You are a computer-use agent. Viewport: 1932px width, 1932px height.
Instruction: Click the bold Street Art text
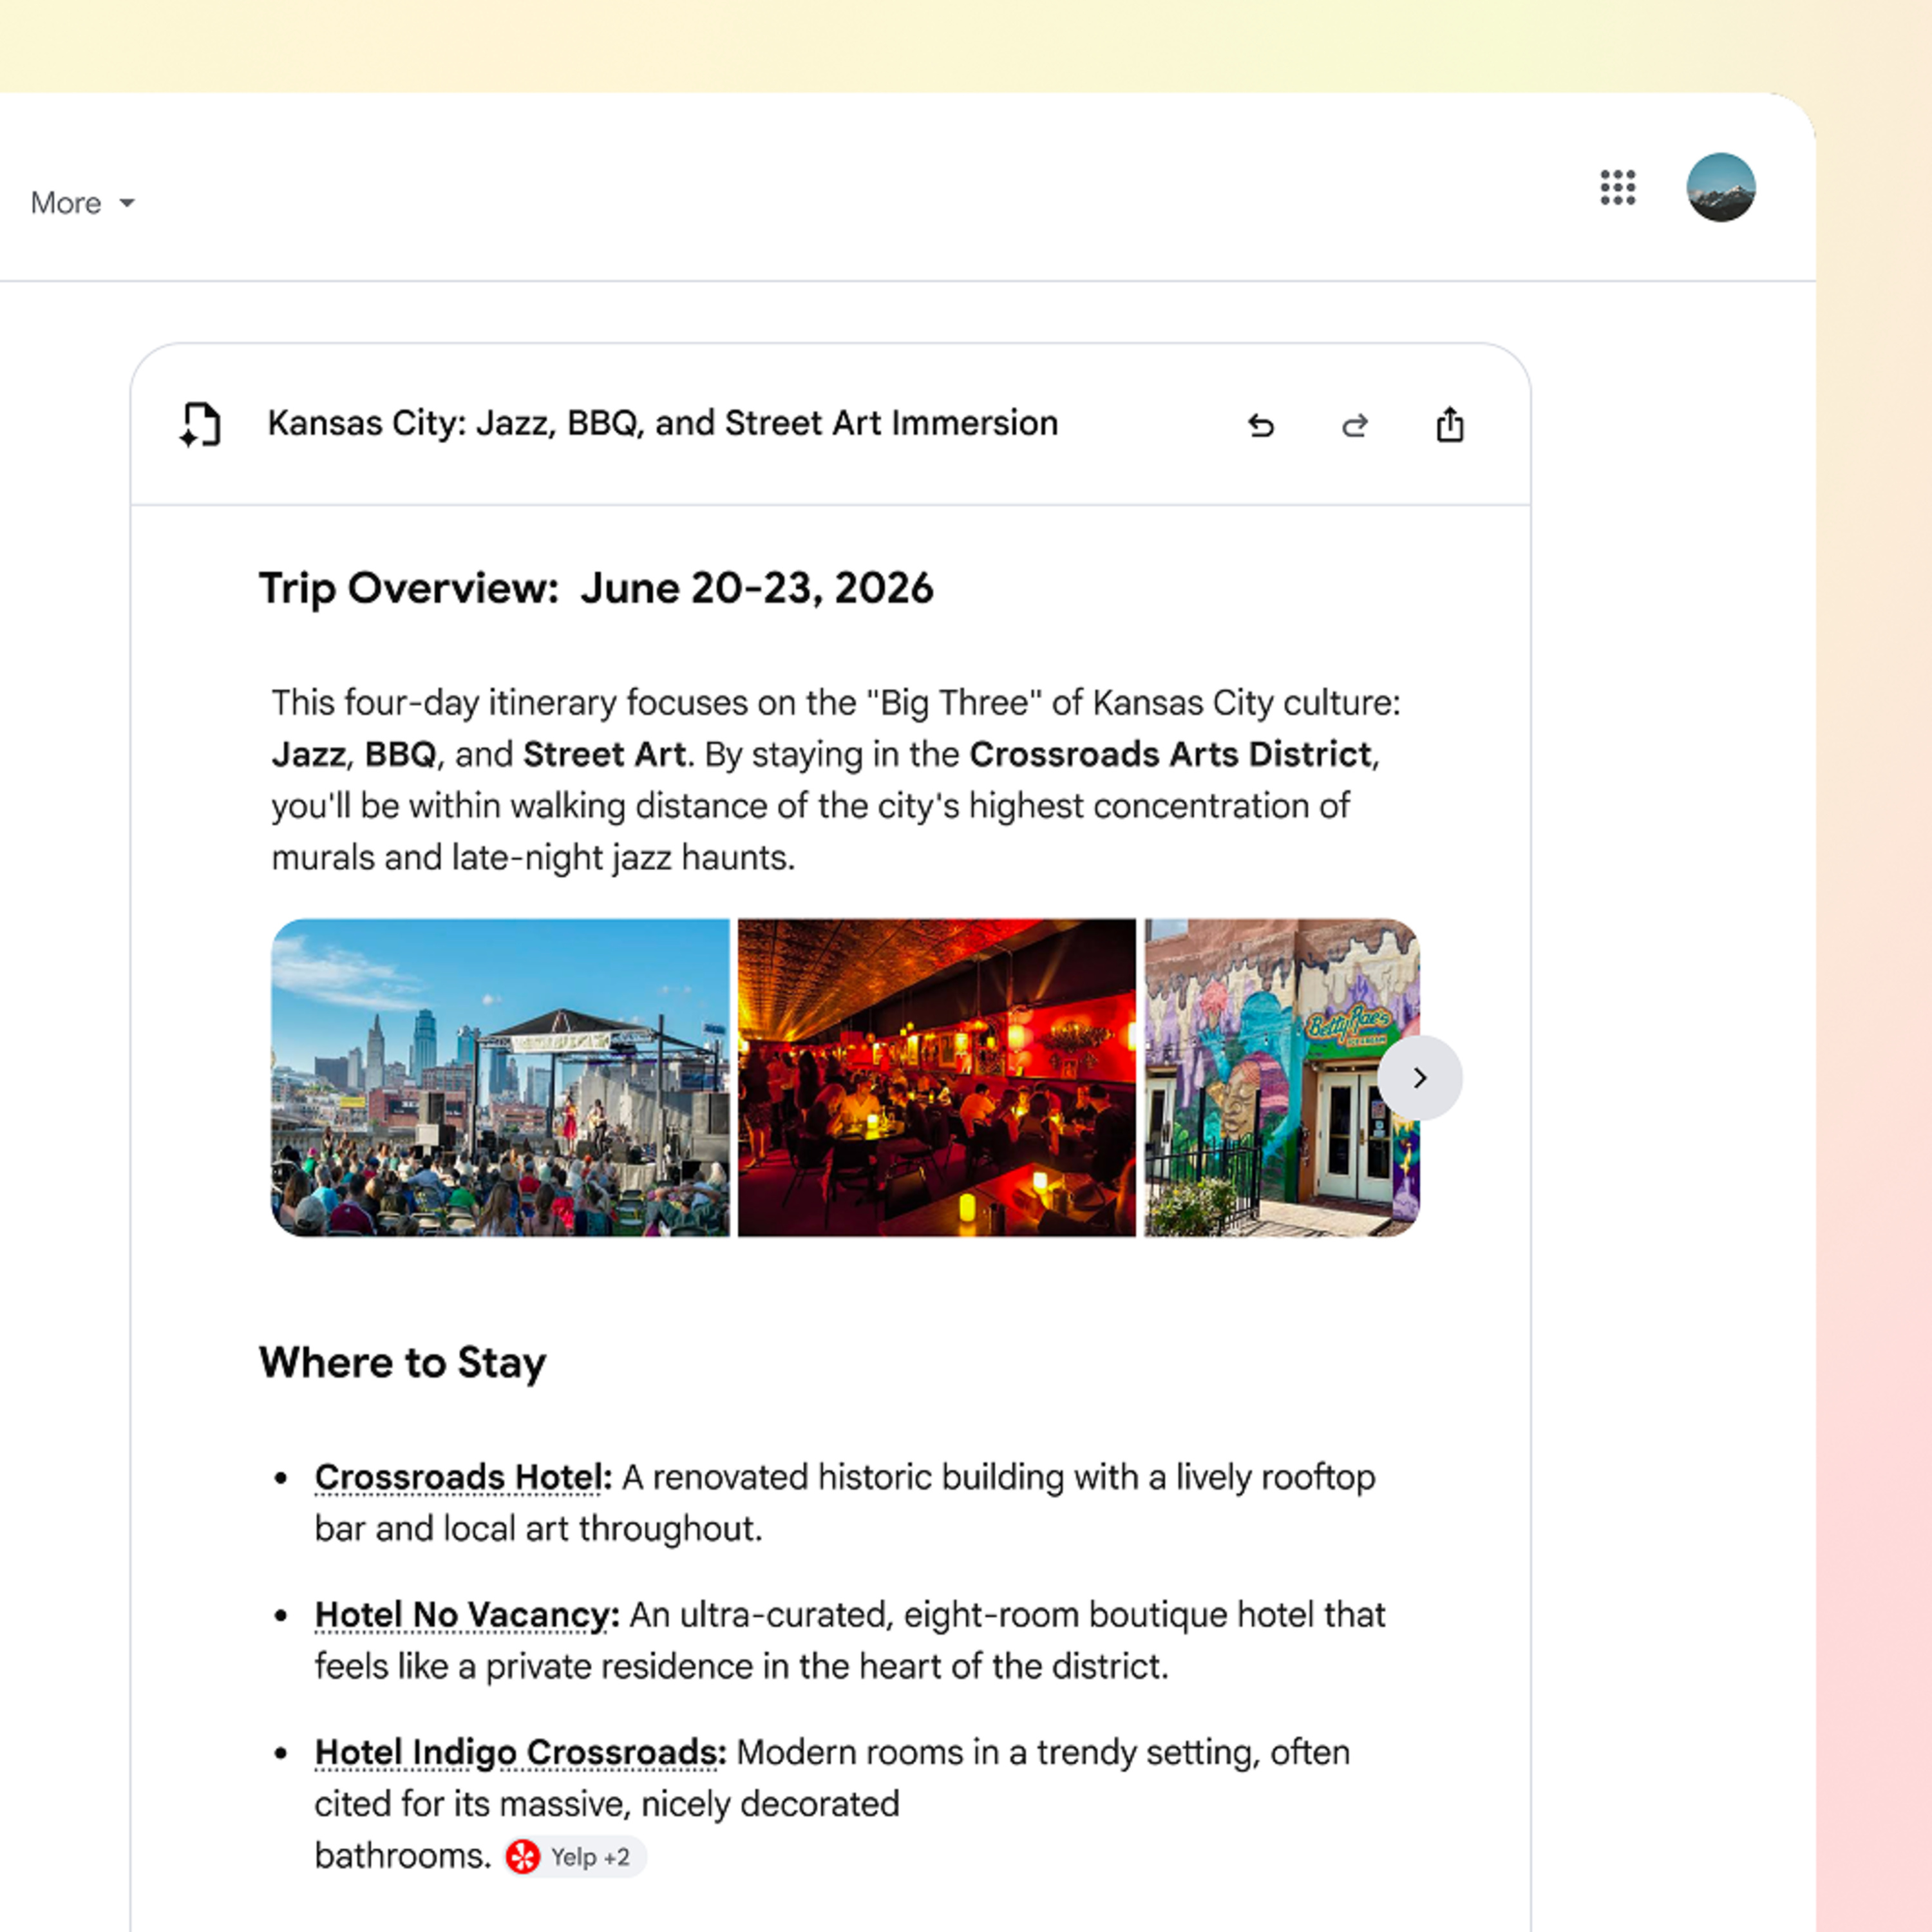click(604, 754)
